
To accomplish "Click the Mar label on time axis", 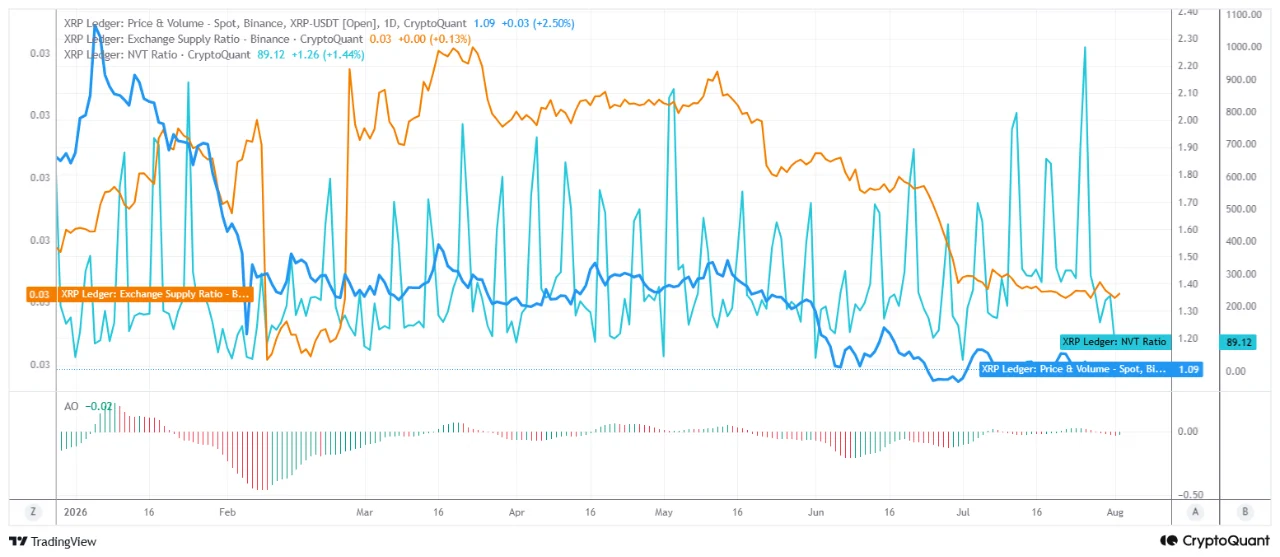I will pos(364,511).
